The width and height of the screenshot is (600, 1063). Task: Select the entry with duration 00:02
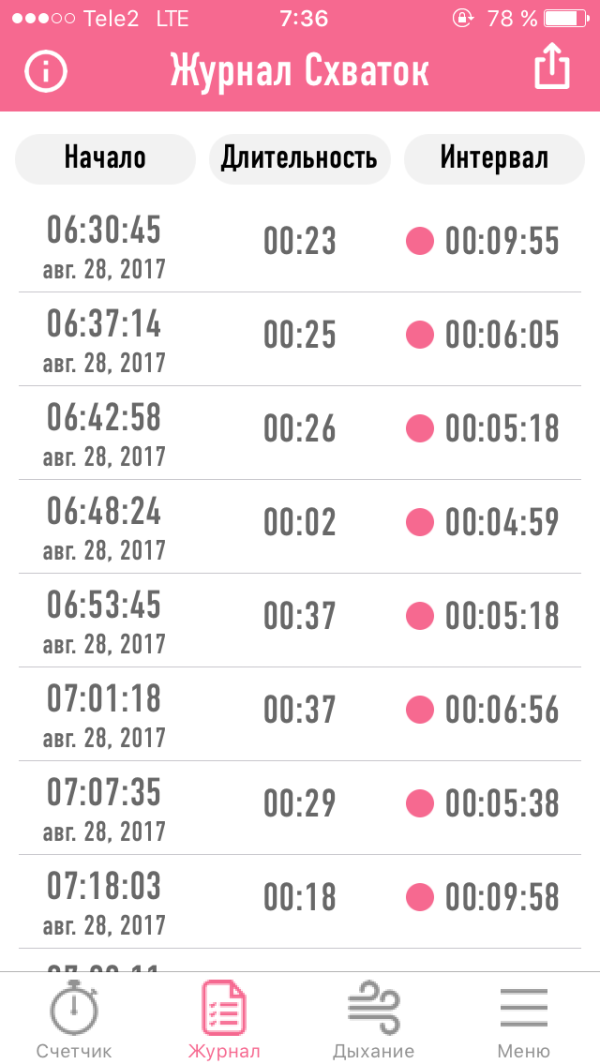tap(300, 527)
